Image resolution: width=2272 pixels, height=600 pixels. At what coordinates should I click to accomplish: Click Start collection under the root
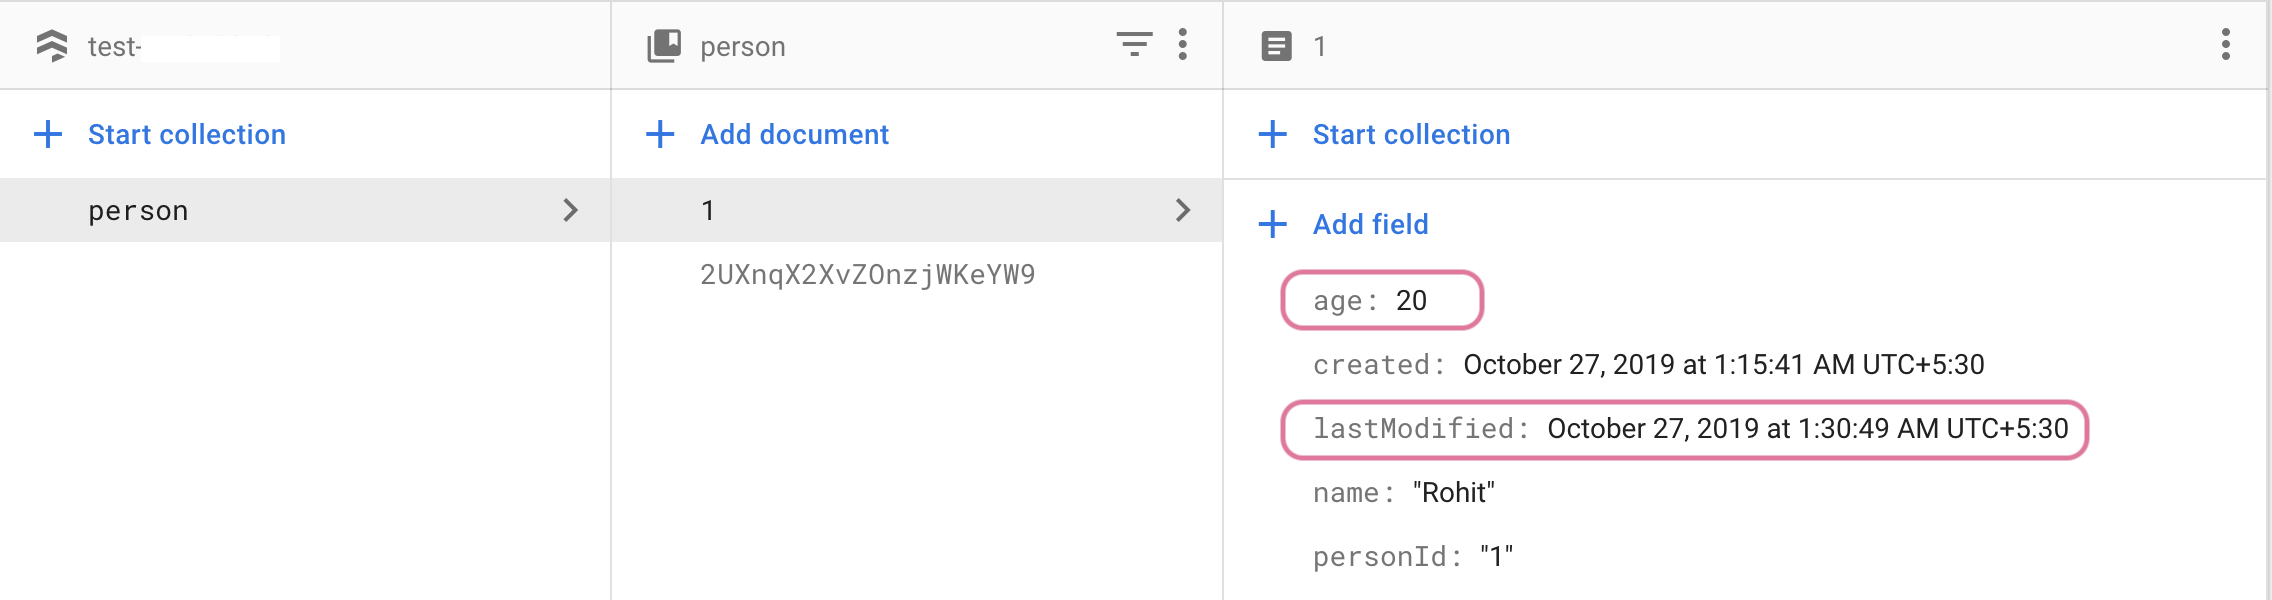tap(186, 134)
